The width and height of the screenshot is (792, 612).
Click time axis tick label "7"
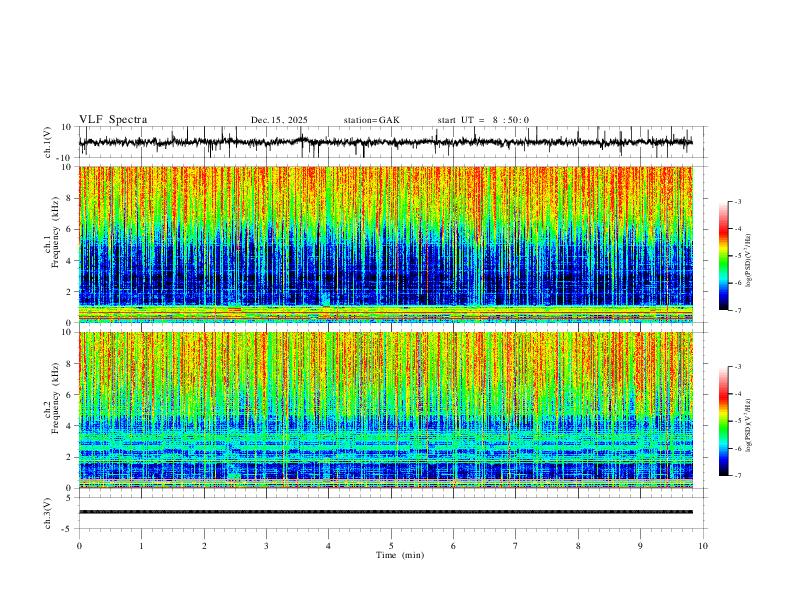(516, 546)
